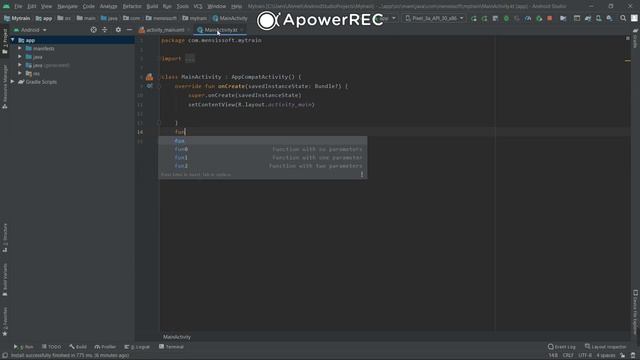Open the Layout Inspector

pos(605,347)
